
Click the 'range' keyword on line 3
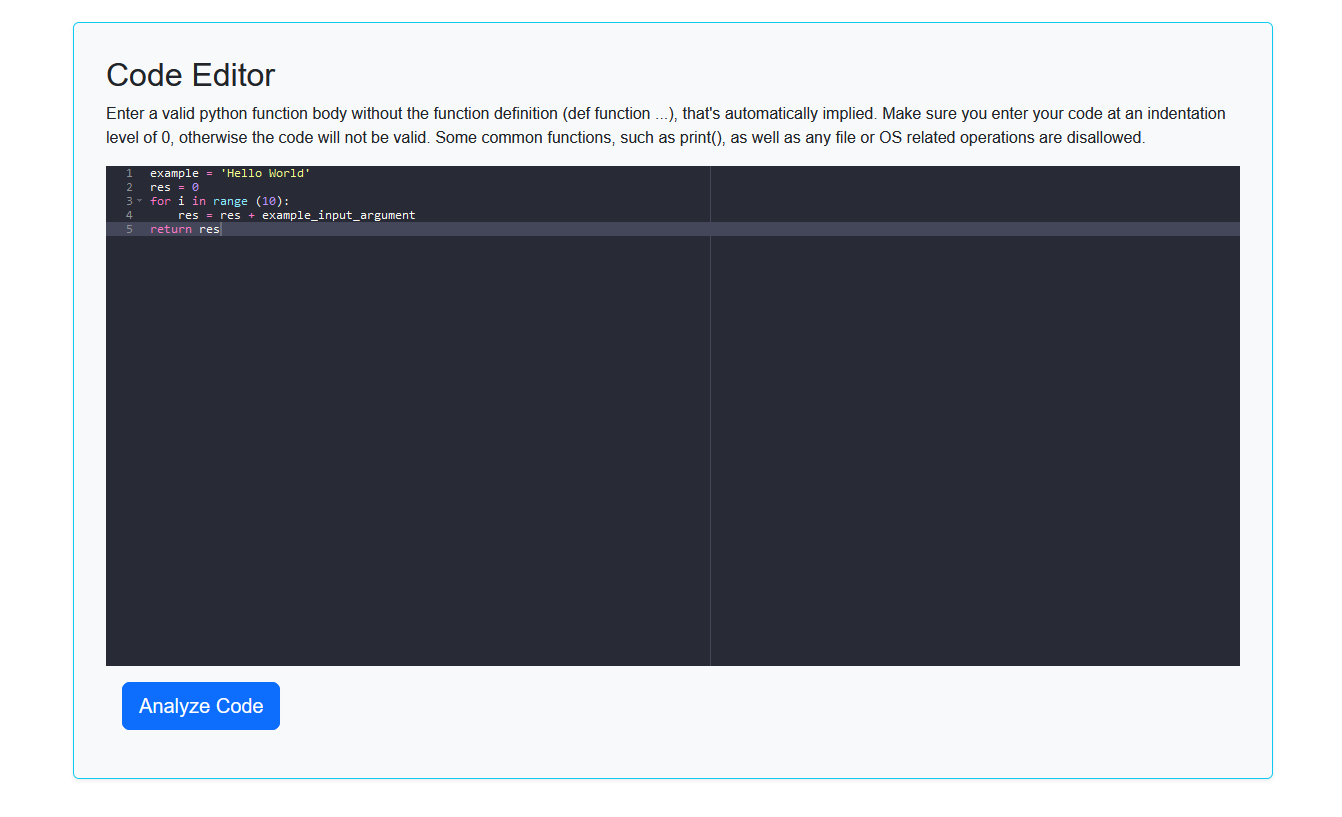point(229,201)
